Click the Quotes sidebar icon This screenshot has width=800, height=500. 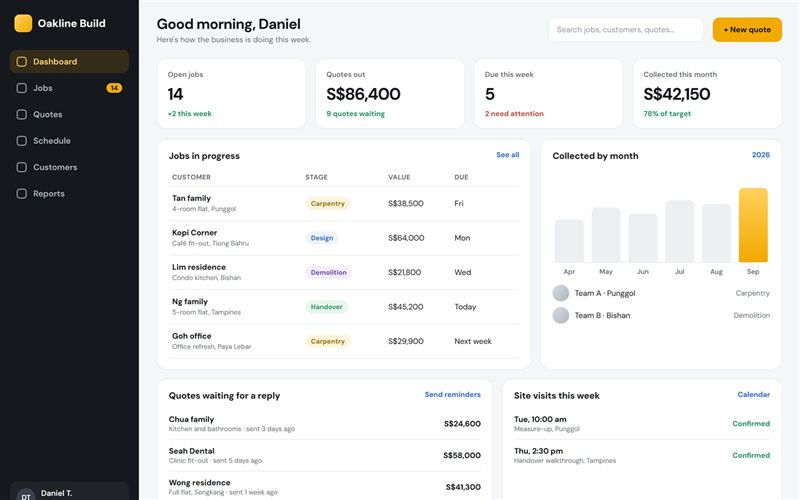coord(21,114)
